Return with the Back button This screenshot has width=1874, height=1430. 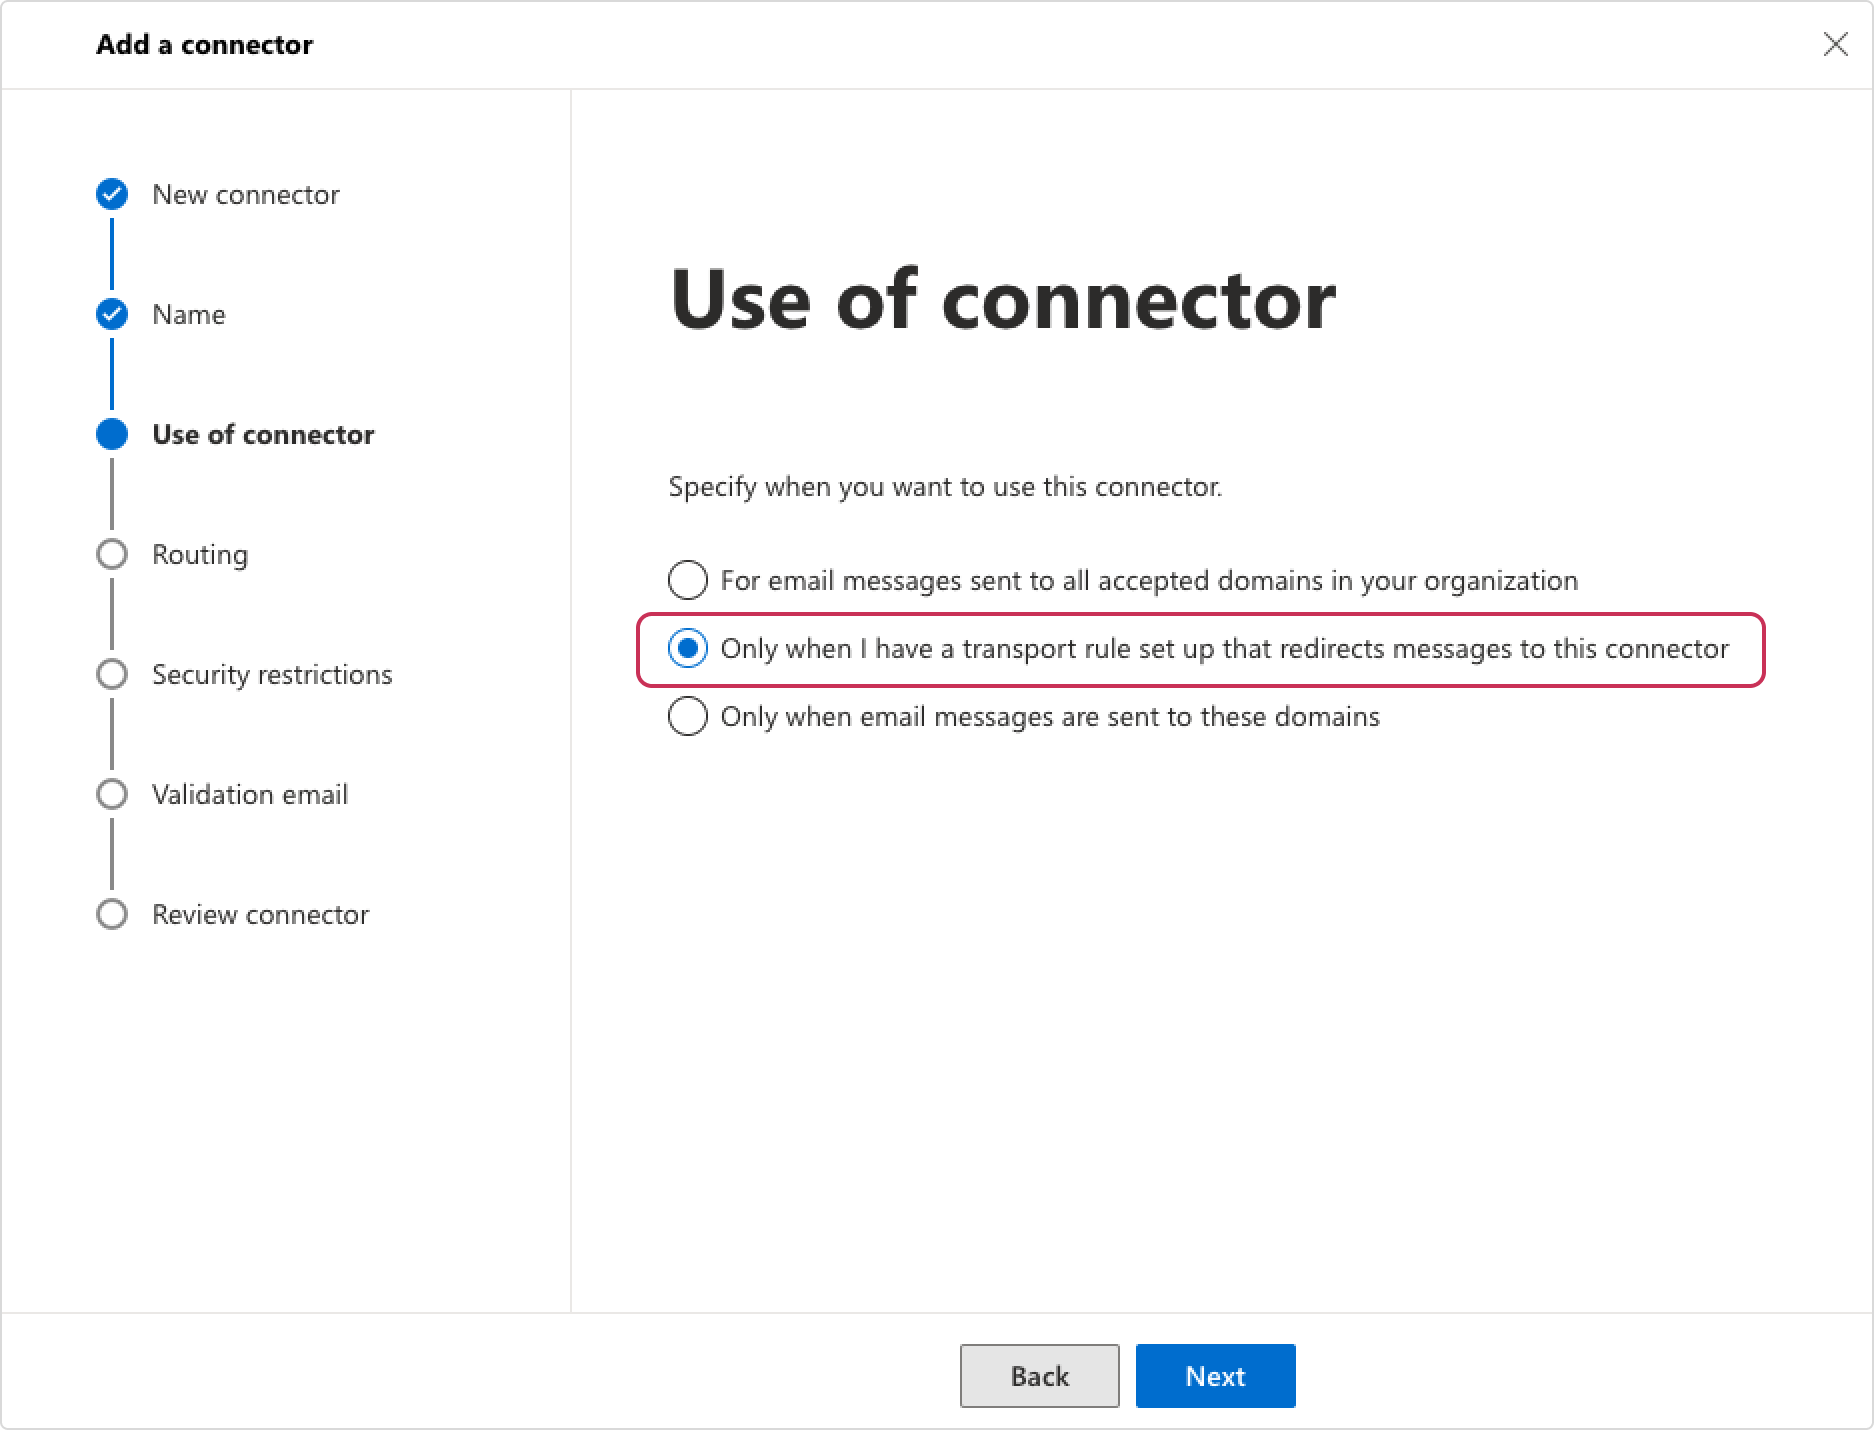(1039, 1376)
